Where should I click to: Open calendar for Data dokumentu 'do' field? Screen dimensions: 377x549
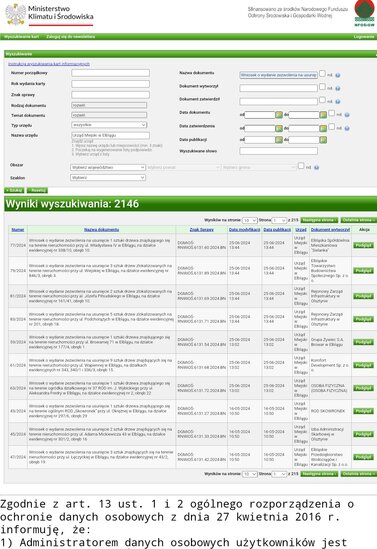(323, 115)
